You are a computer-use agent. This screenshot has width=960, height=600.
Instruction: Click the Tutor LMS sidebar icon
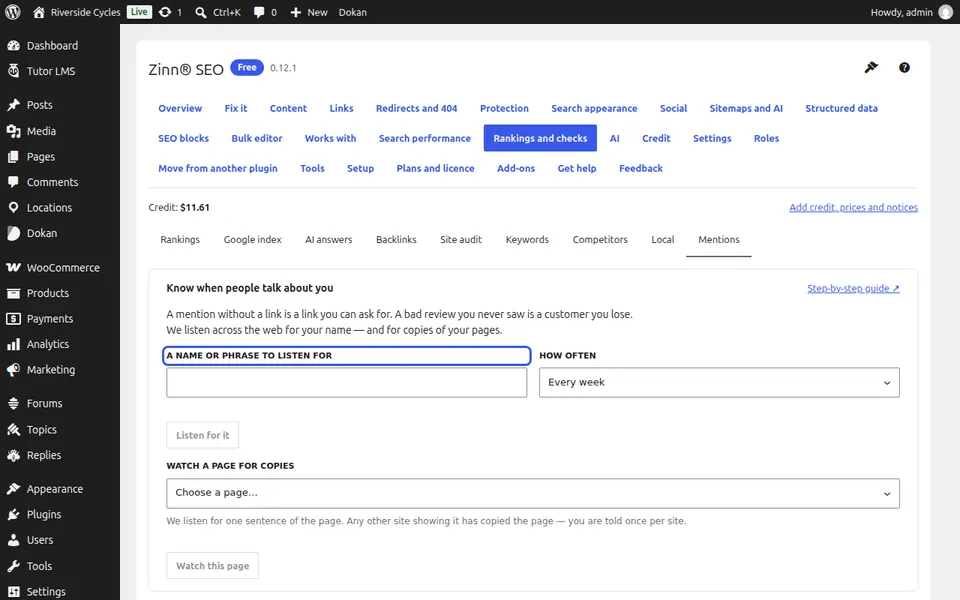(13, 71)
